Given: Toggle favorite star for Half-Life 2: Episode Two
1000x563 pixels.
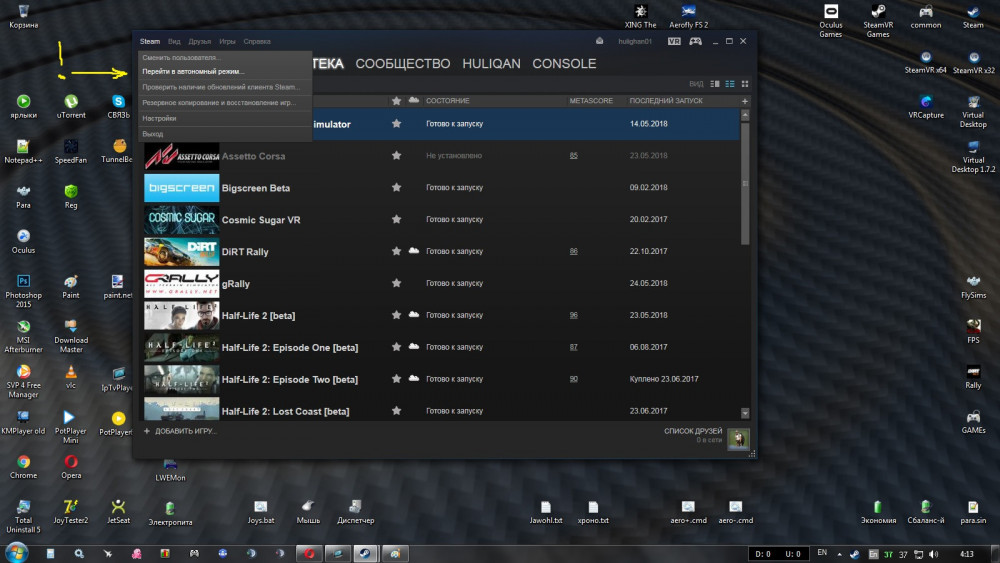Looking at the screenshot, I should 396,379.
